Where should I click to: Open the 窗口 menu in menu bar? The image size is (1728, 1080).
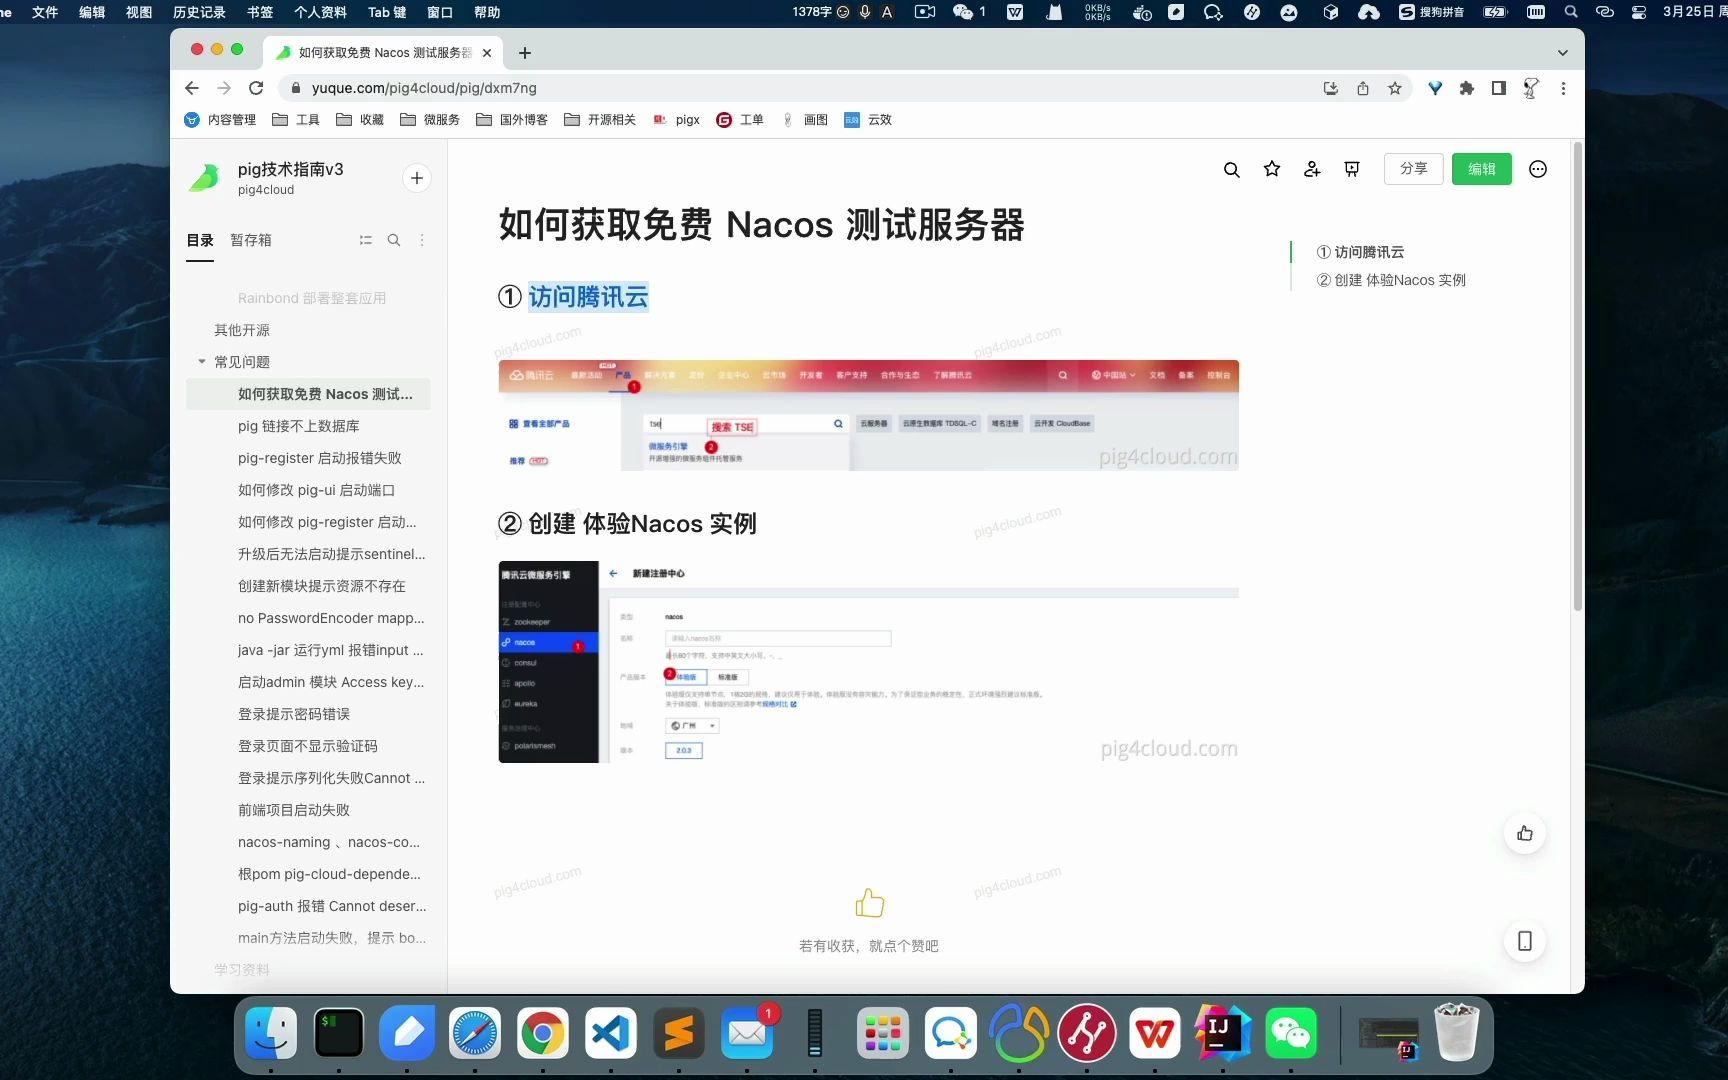pos(440,12)
